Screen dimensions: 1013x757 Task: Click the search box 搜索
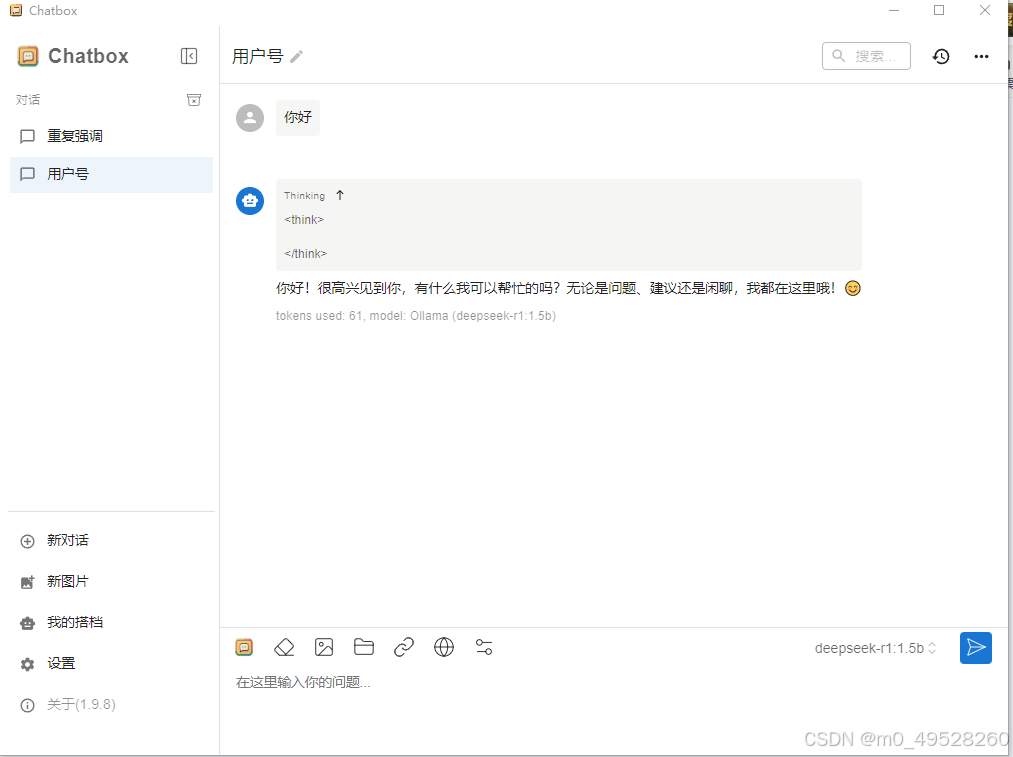coord(866,56)
